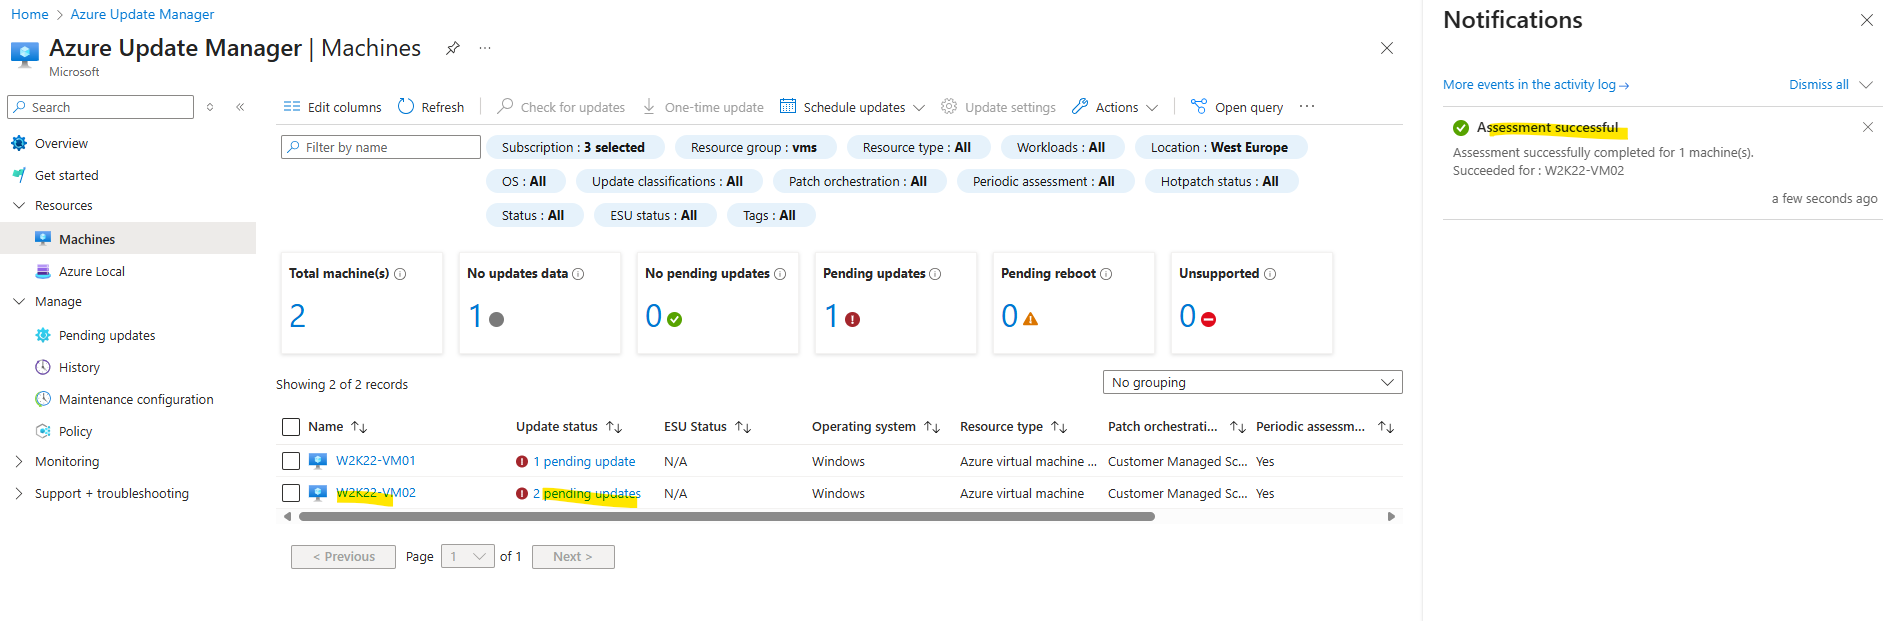Open the Hotpatch status filter
The height and width of the screenshot is (621, 1894).
pyautogui.click(x=1220, y=181)
